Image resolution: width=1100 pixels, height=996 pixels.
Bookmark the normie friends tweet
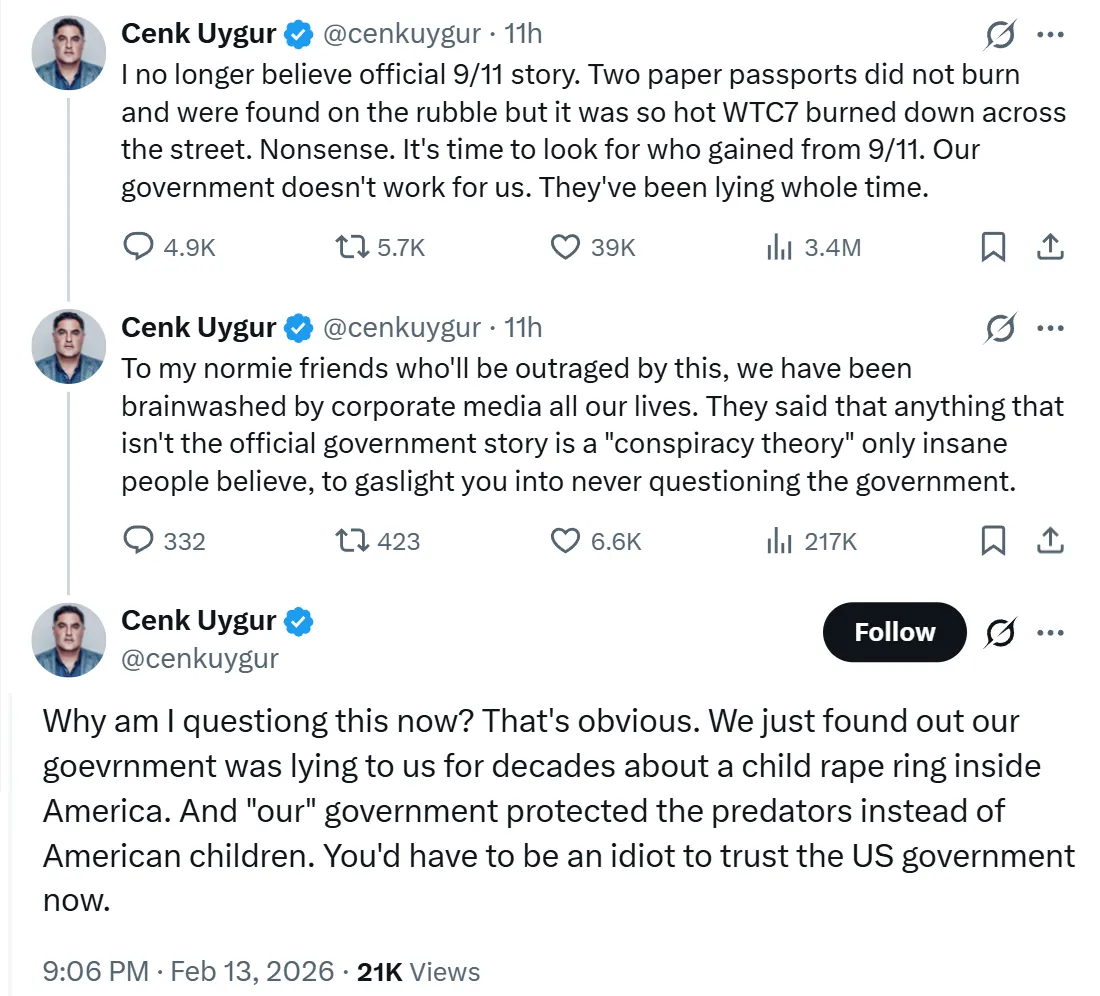(993, 541)
